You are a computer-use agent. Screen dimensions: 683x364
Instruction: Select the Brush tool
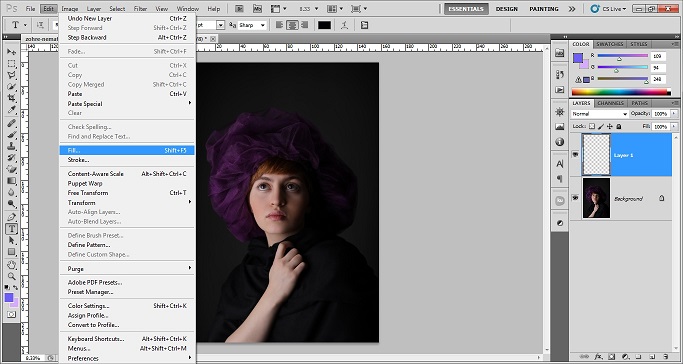tap(11, 135)
